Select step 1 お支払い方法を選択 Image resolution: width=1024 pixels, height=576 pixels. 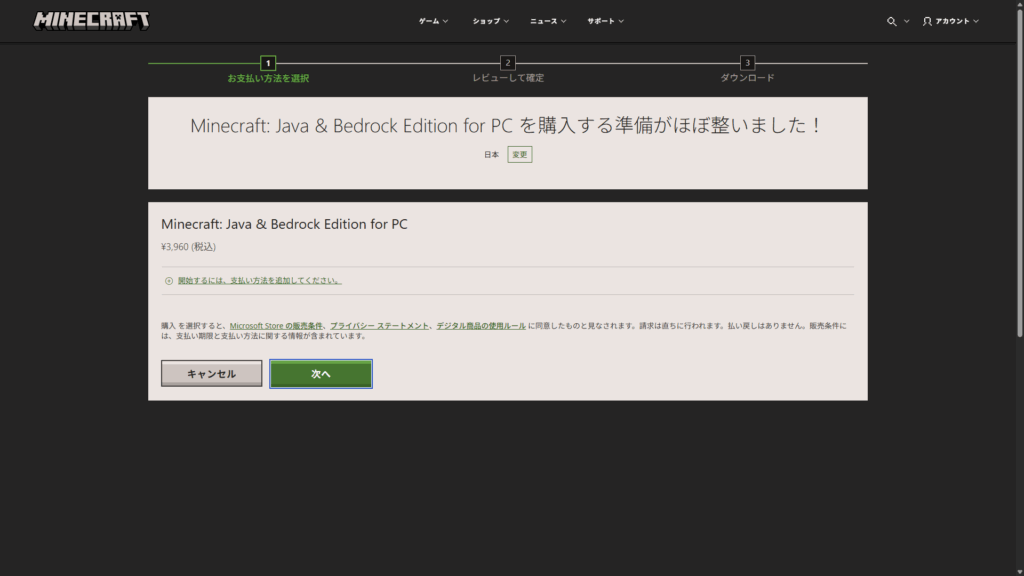[268, 70]
